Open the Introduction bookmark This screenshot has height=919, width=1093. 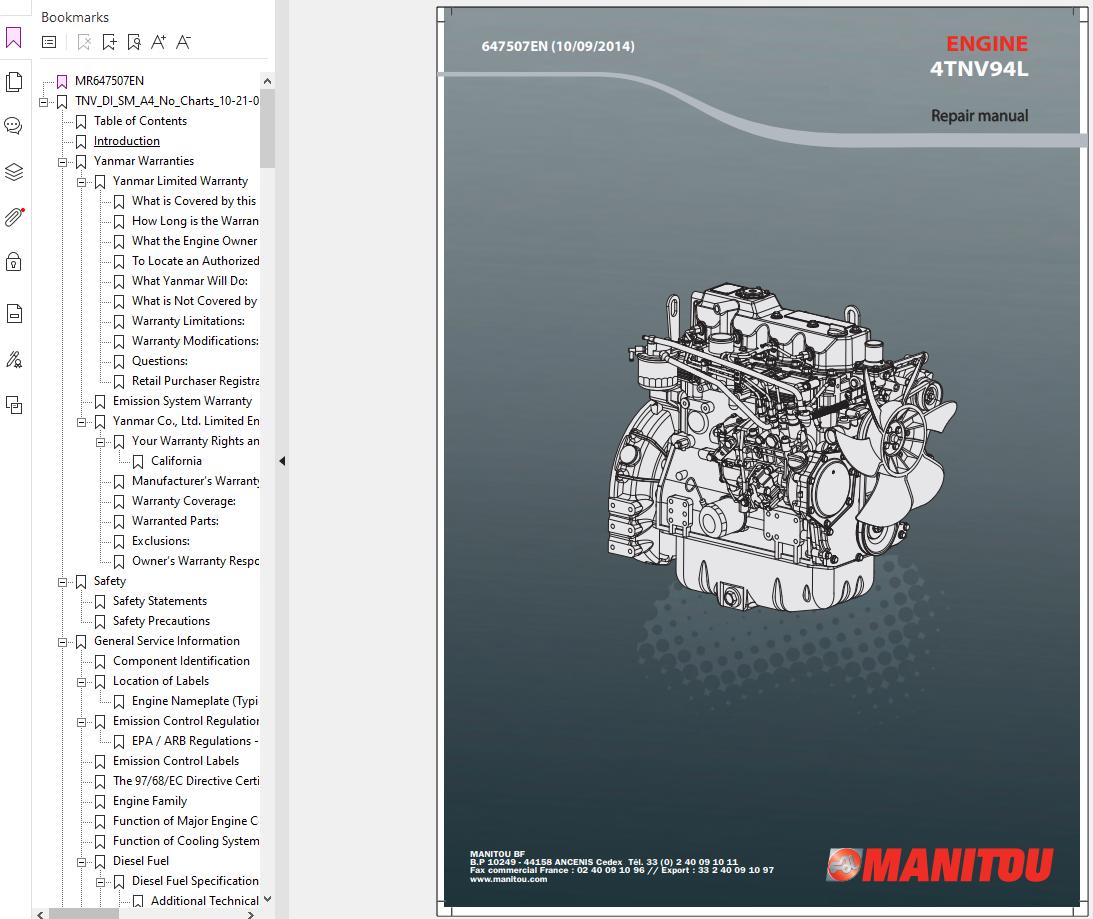pos(127,141)
